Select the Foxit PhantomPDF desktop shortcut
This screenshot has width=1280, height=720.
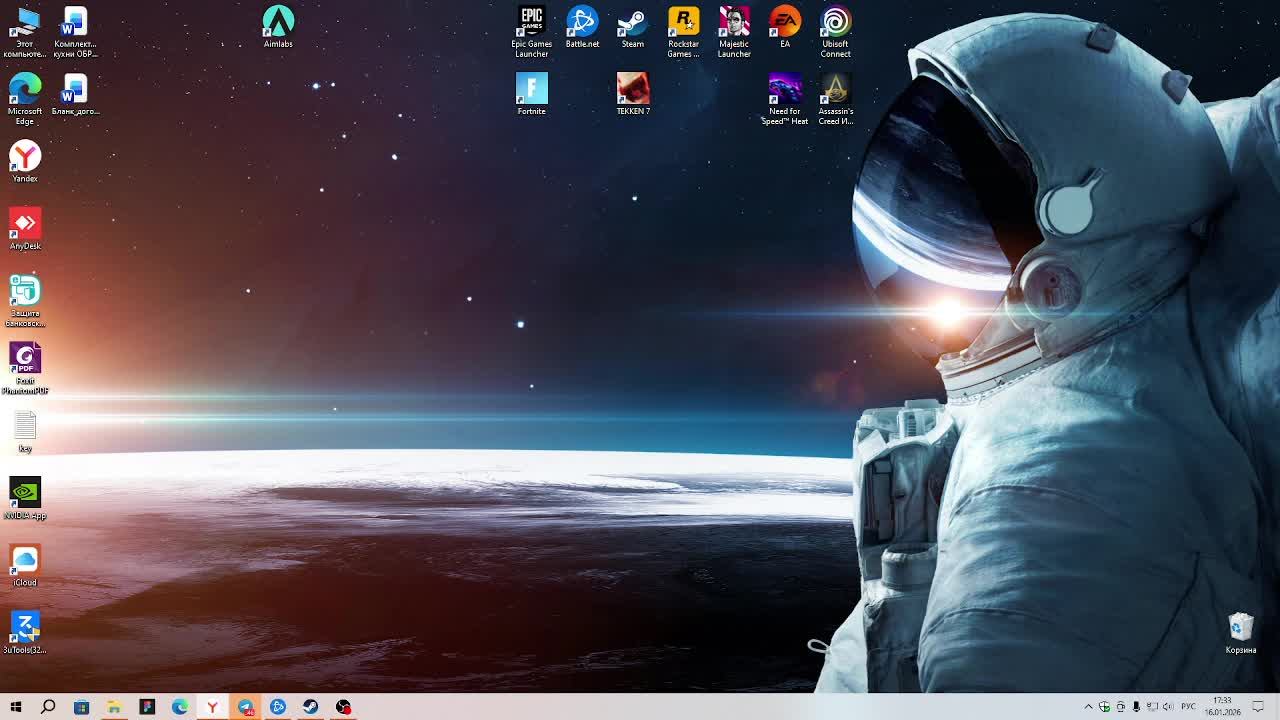coord(25,369)
